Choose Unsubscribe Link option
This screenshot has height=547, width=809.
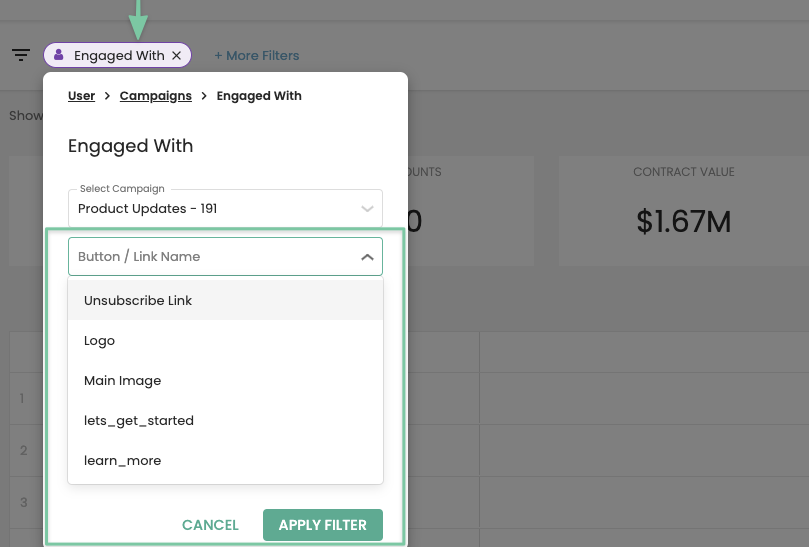[225, 300]
